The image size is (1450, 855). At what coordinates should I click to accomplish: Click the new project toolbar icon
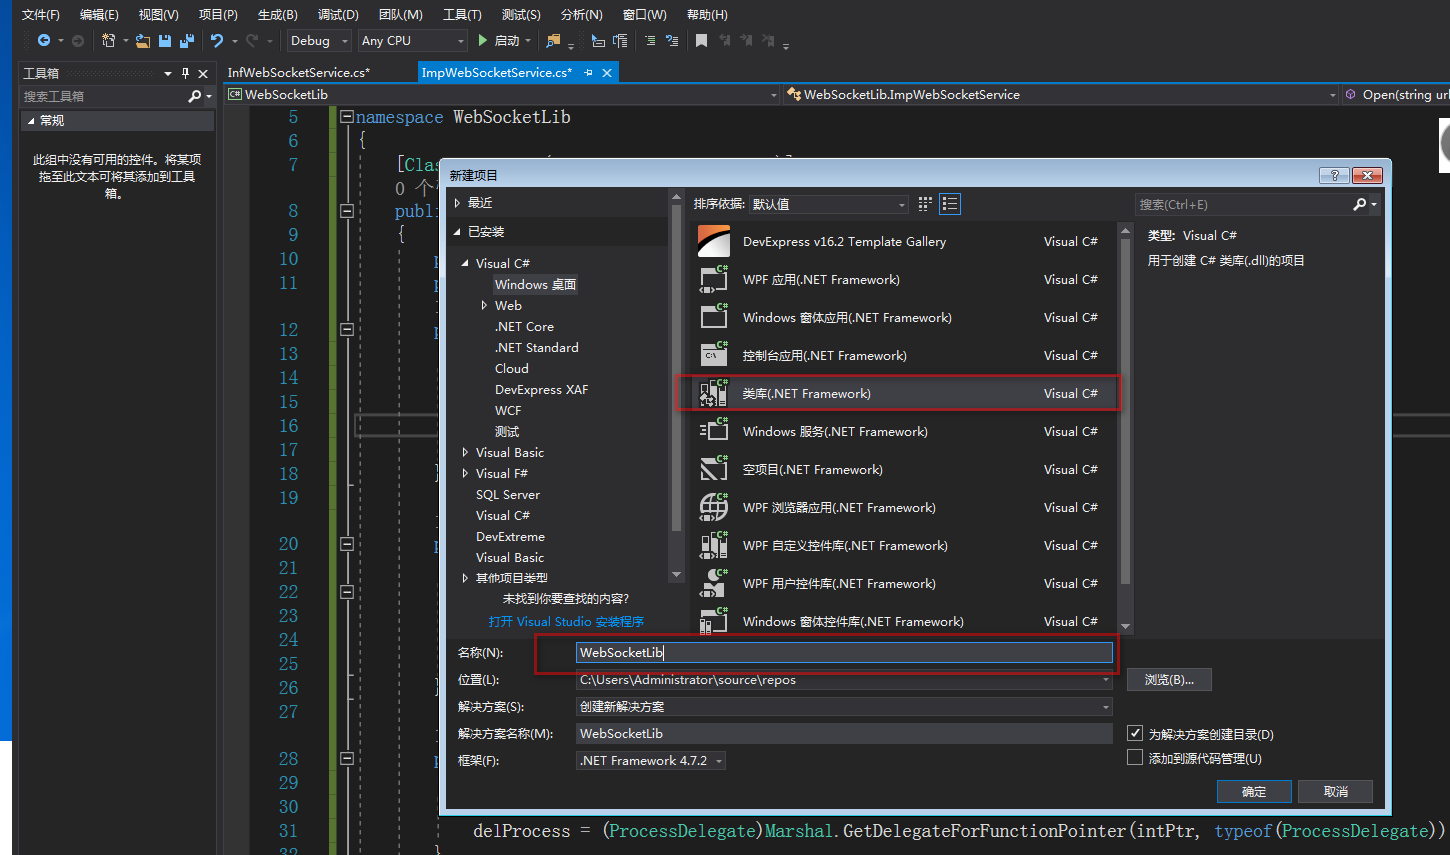(108, 41)
